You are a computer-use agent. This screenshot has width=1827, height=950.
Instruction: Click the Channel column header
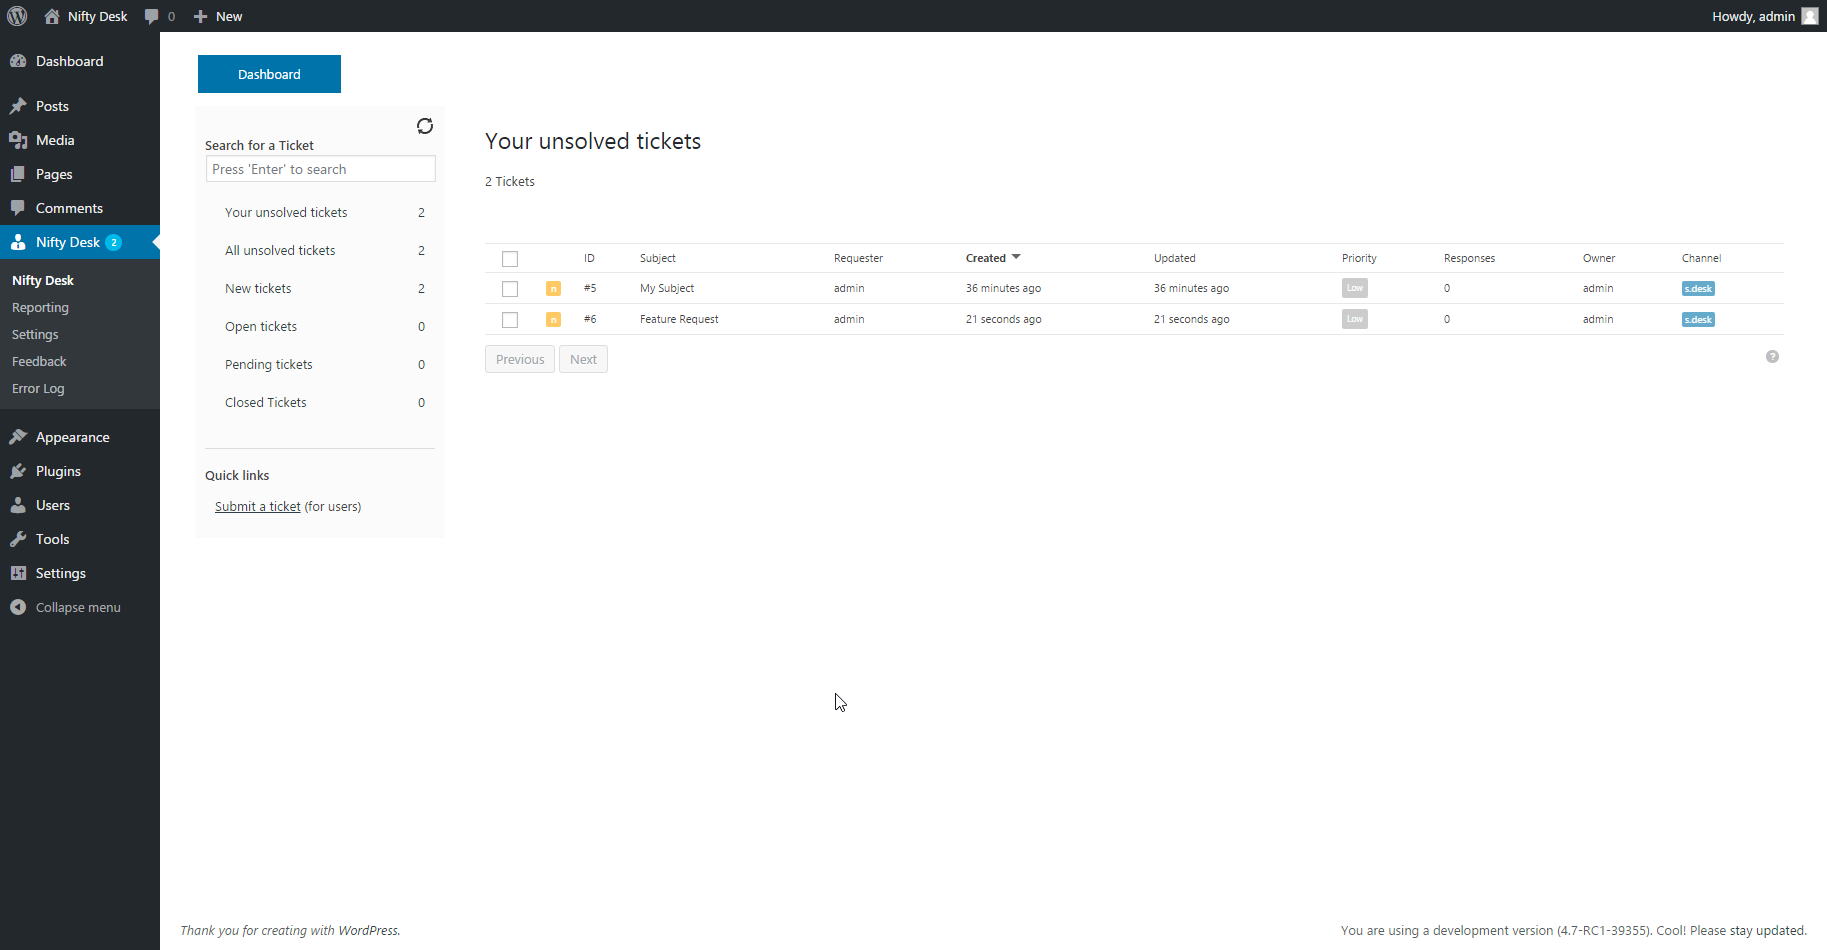tap(1702, 258)
